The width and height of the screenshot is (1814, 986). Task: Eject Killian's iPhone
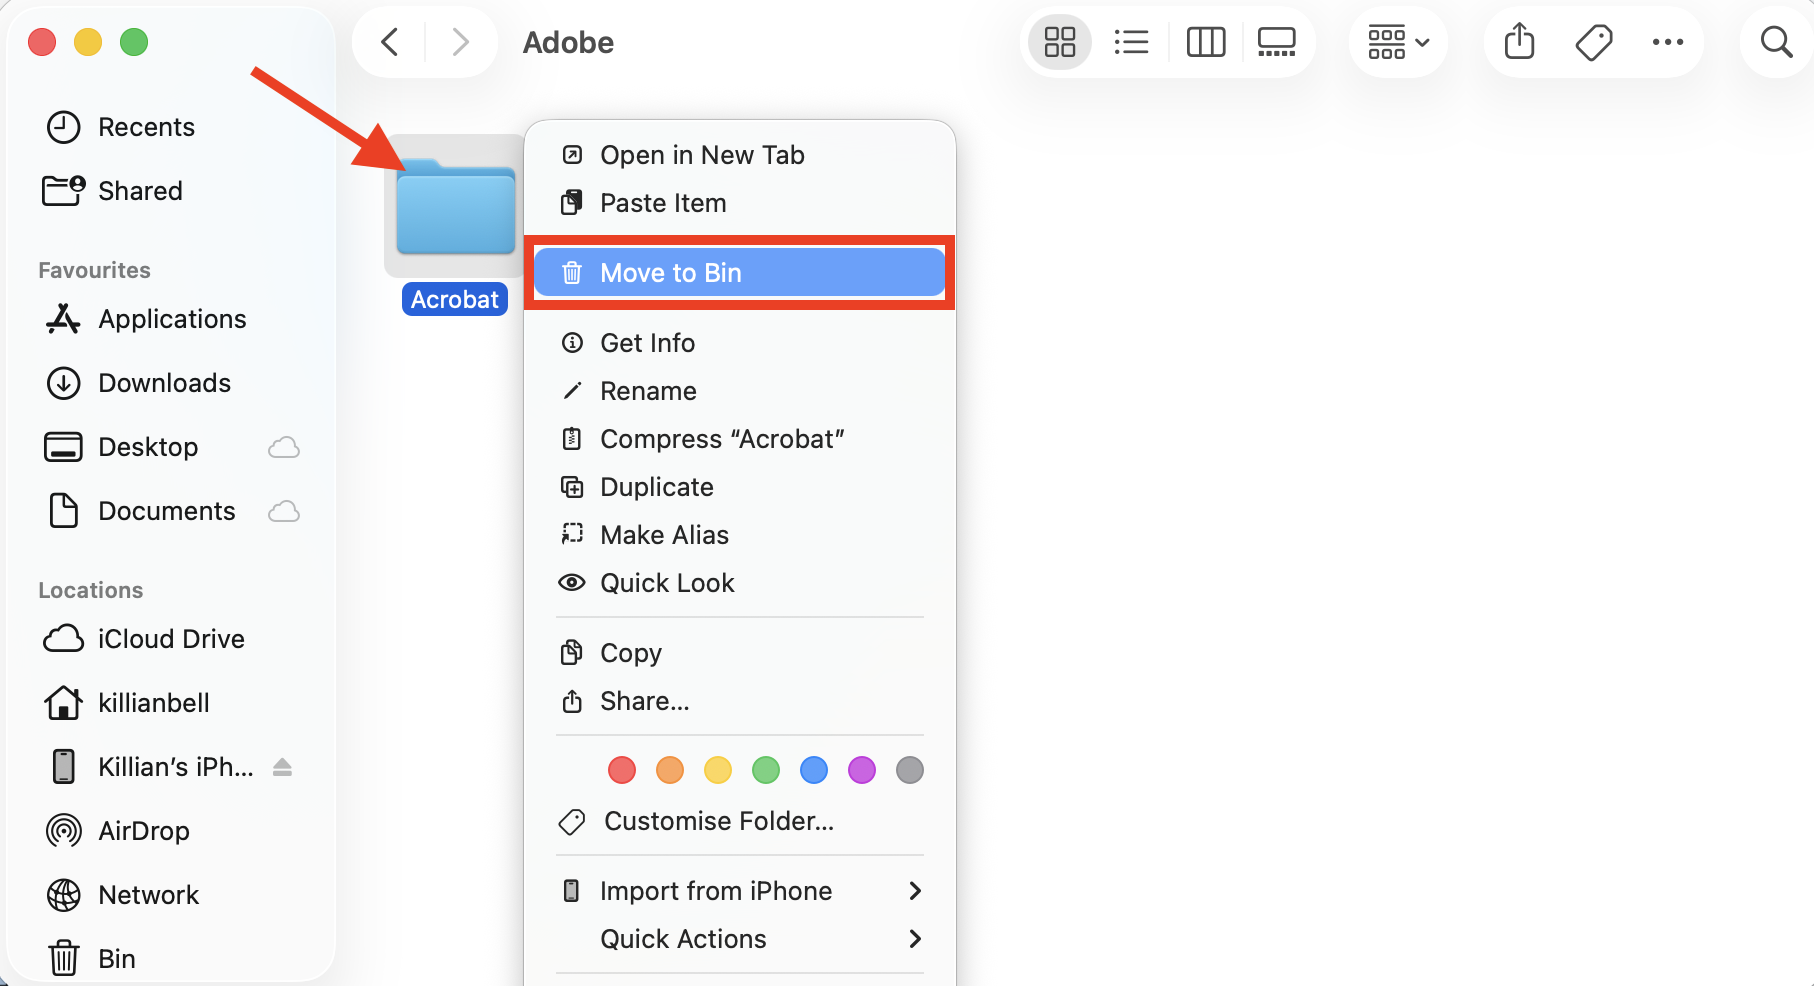click(x=283, y=767)
